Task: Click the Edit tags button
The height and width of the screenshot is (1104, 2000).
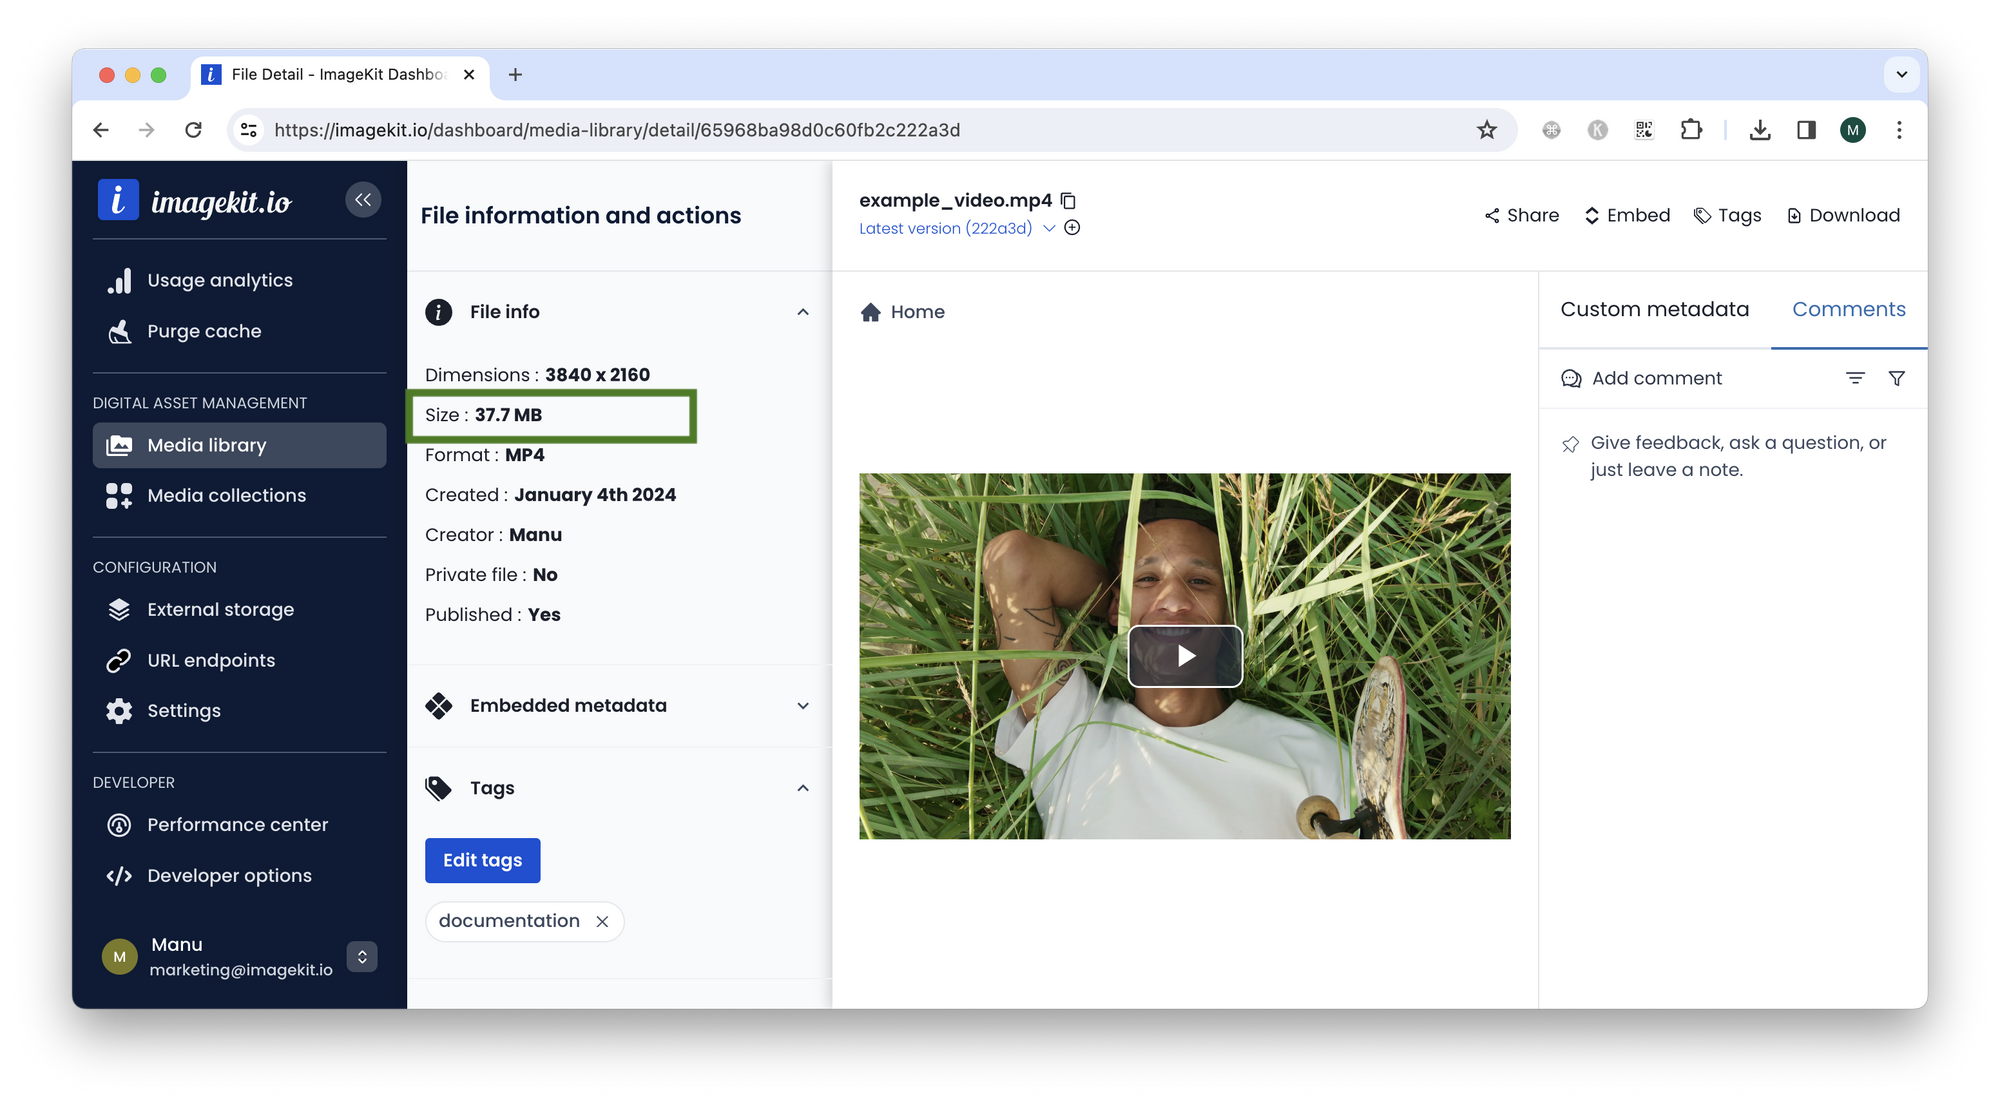Action: pyautogui.click(x=483, y=861)
